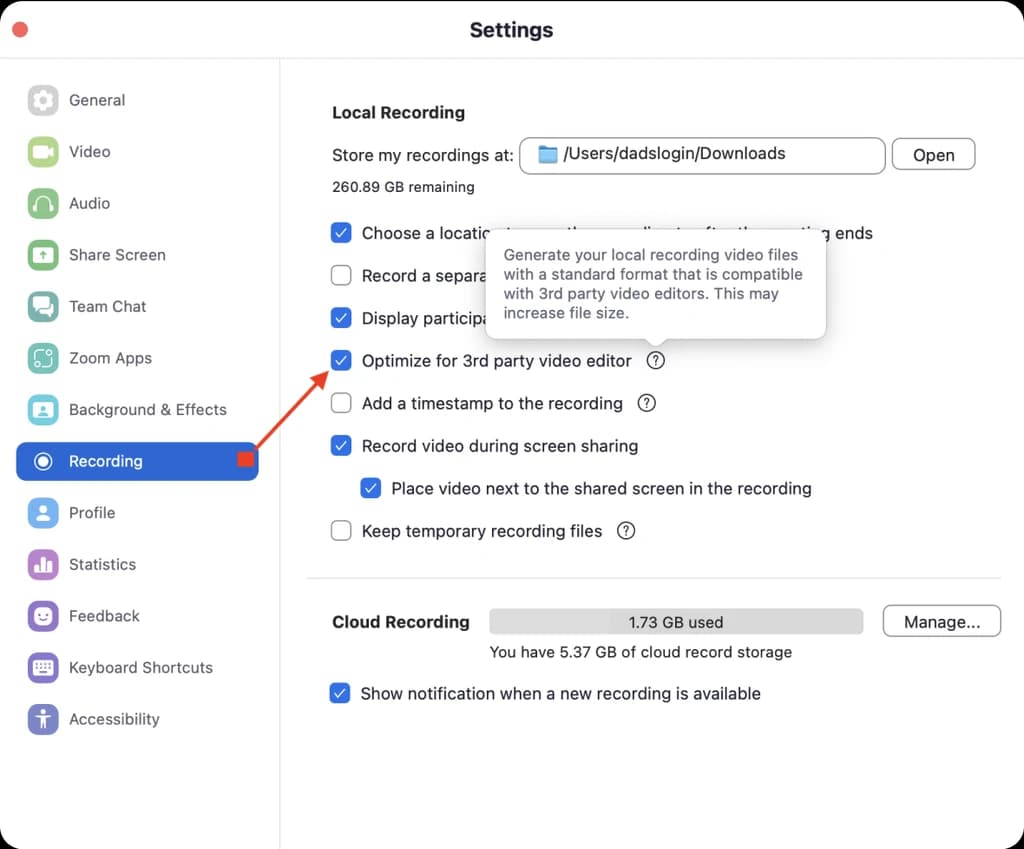Click the General gear icon in sidebar
This screenshot has height=849, width=1024.
pyautogui.click(x=43, y=100)
